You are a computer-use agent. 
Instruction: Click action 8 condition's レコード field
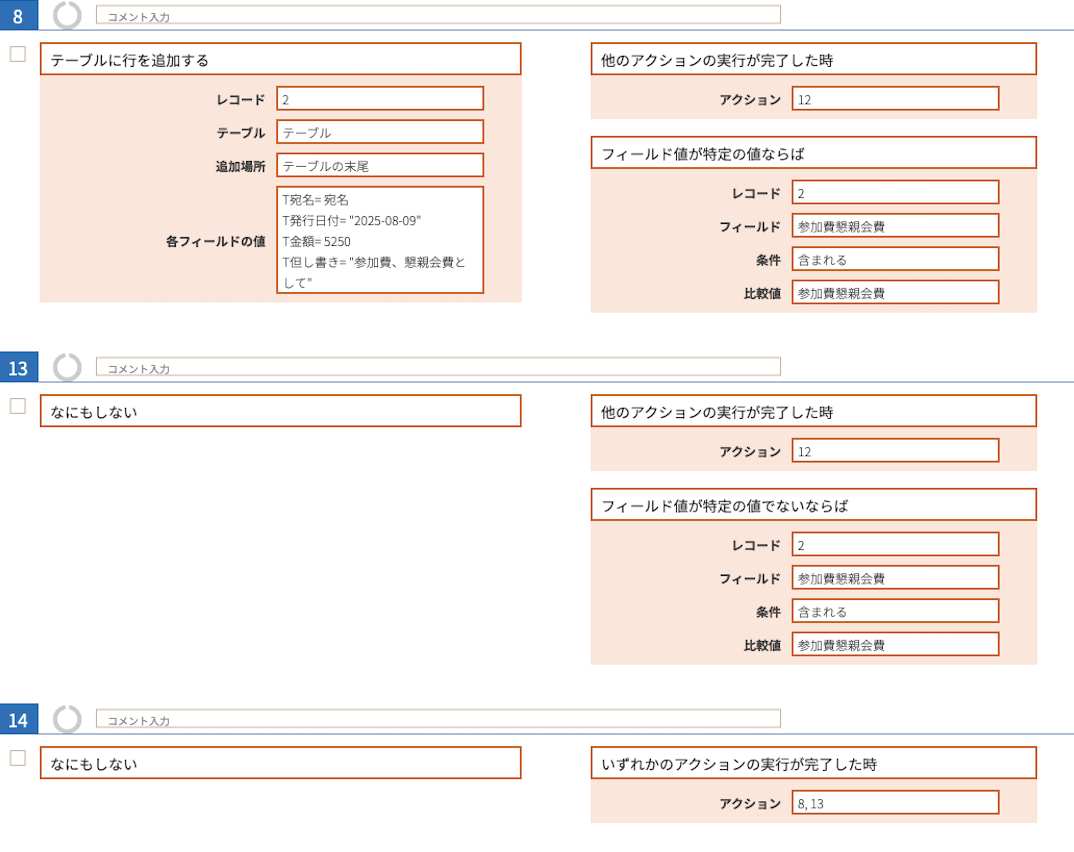pos(895,192)
